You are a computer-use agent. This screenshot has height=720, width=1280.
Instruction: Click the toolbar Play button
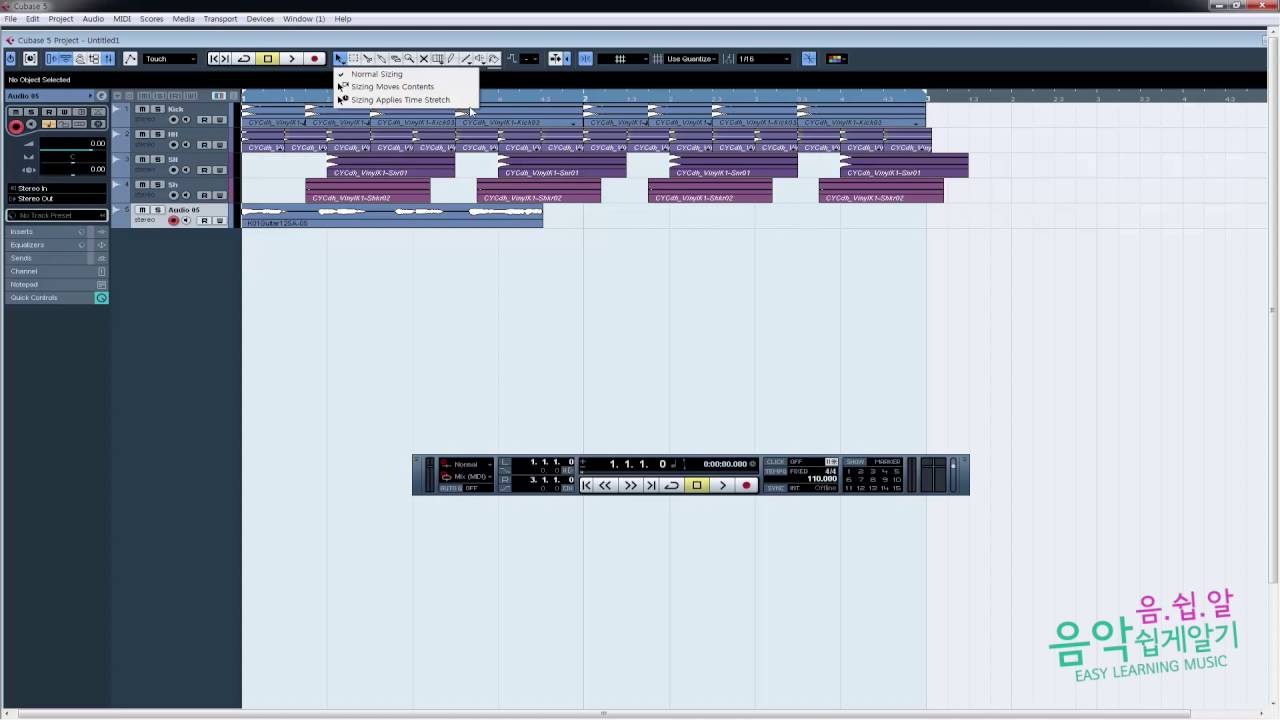tap(291, 59)
